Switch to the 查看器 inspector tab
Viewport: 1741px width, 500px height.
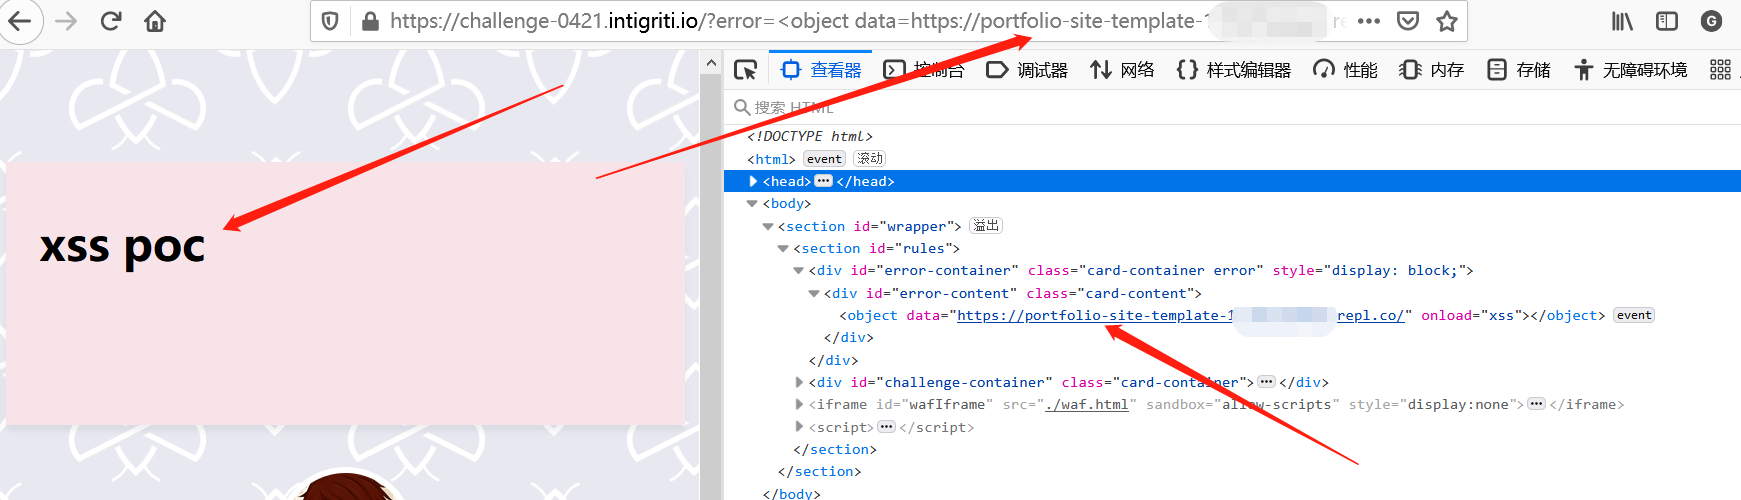pos(821,70)
